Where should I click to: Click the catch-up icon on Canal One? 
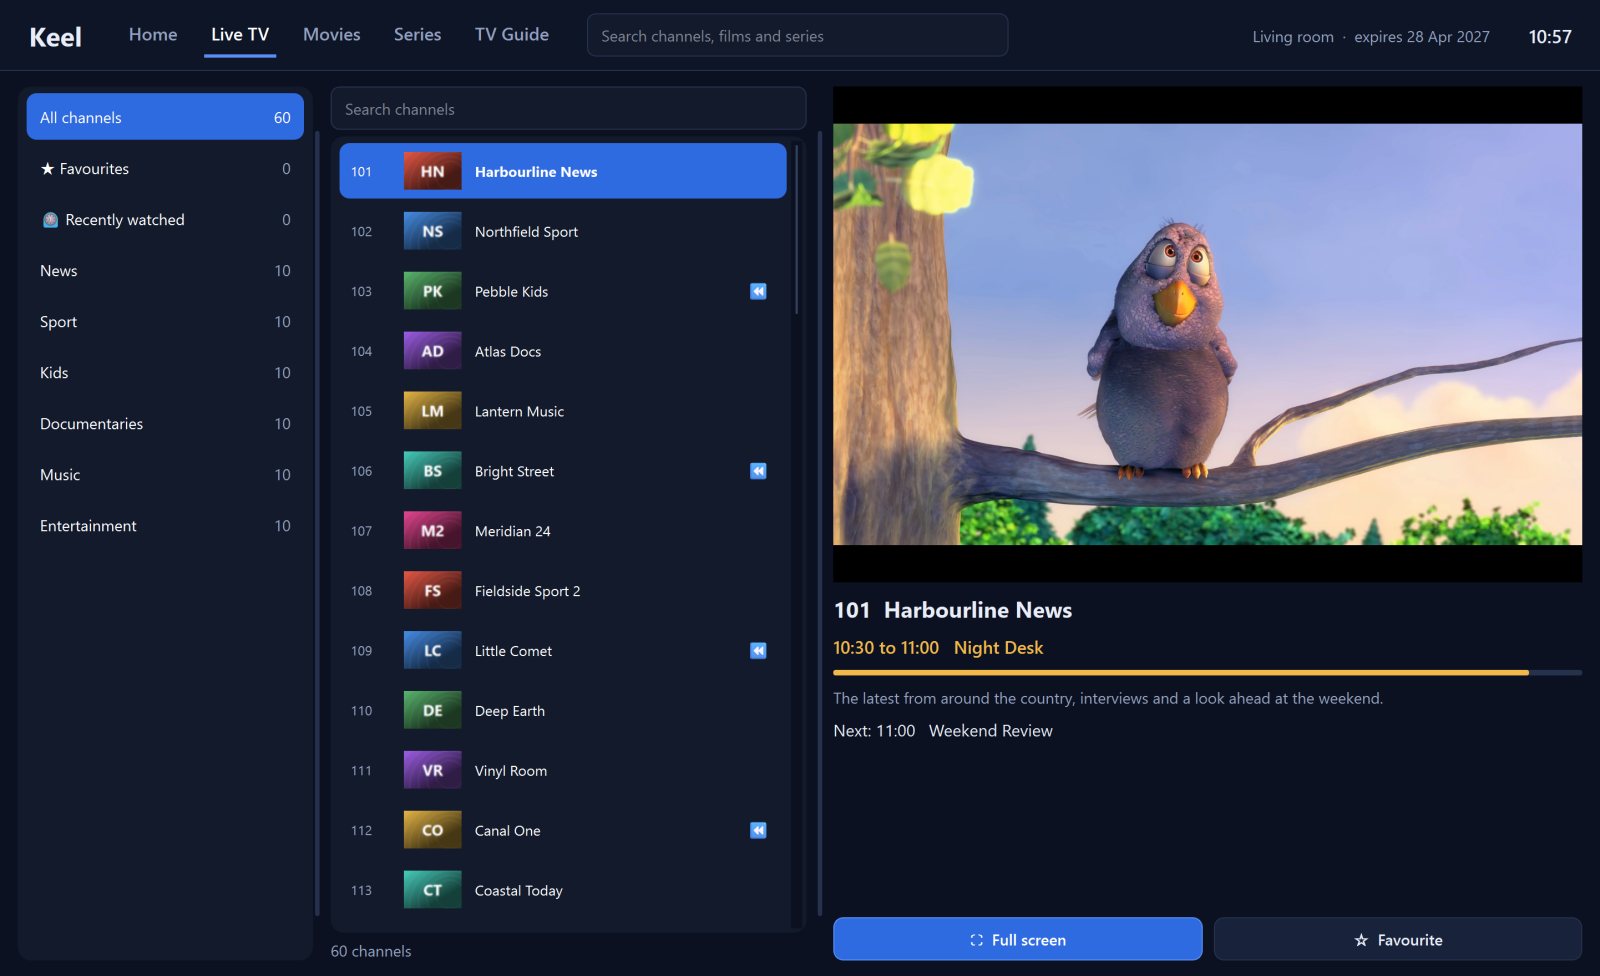758,830
